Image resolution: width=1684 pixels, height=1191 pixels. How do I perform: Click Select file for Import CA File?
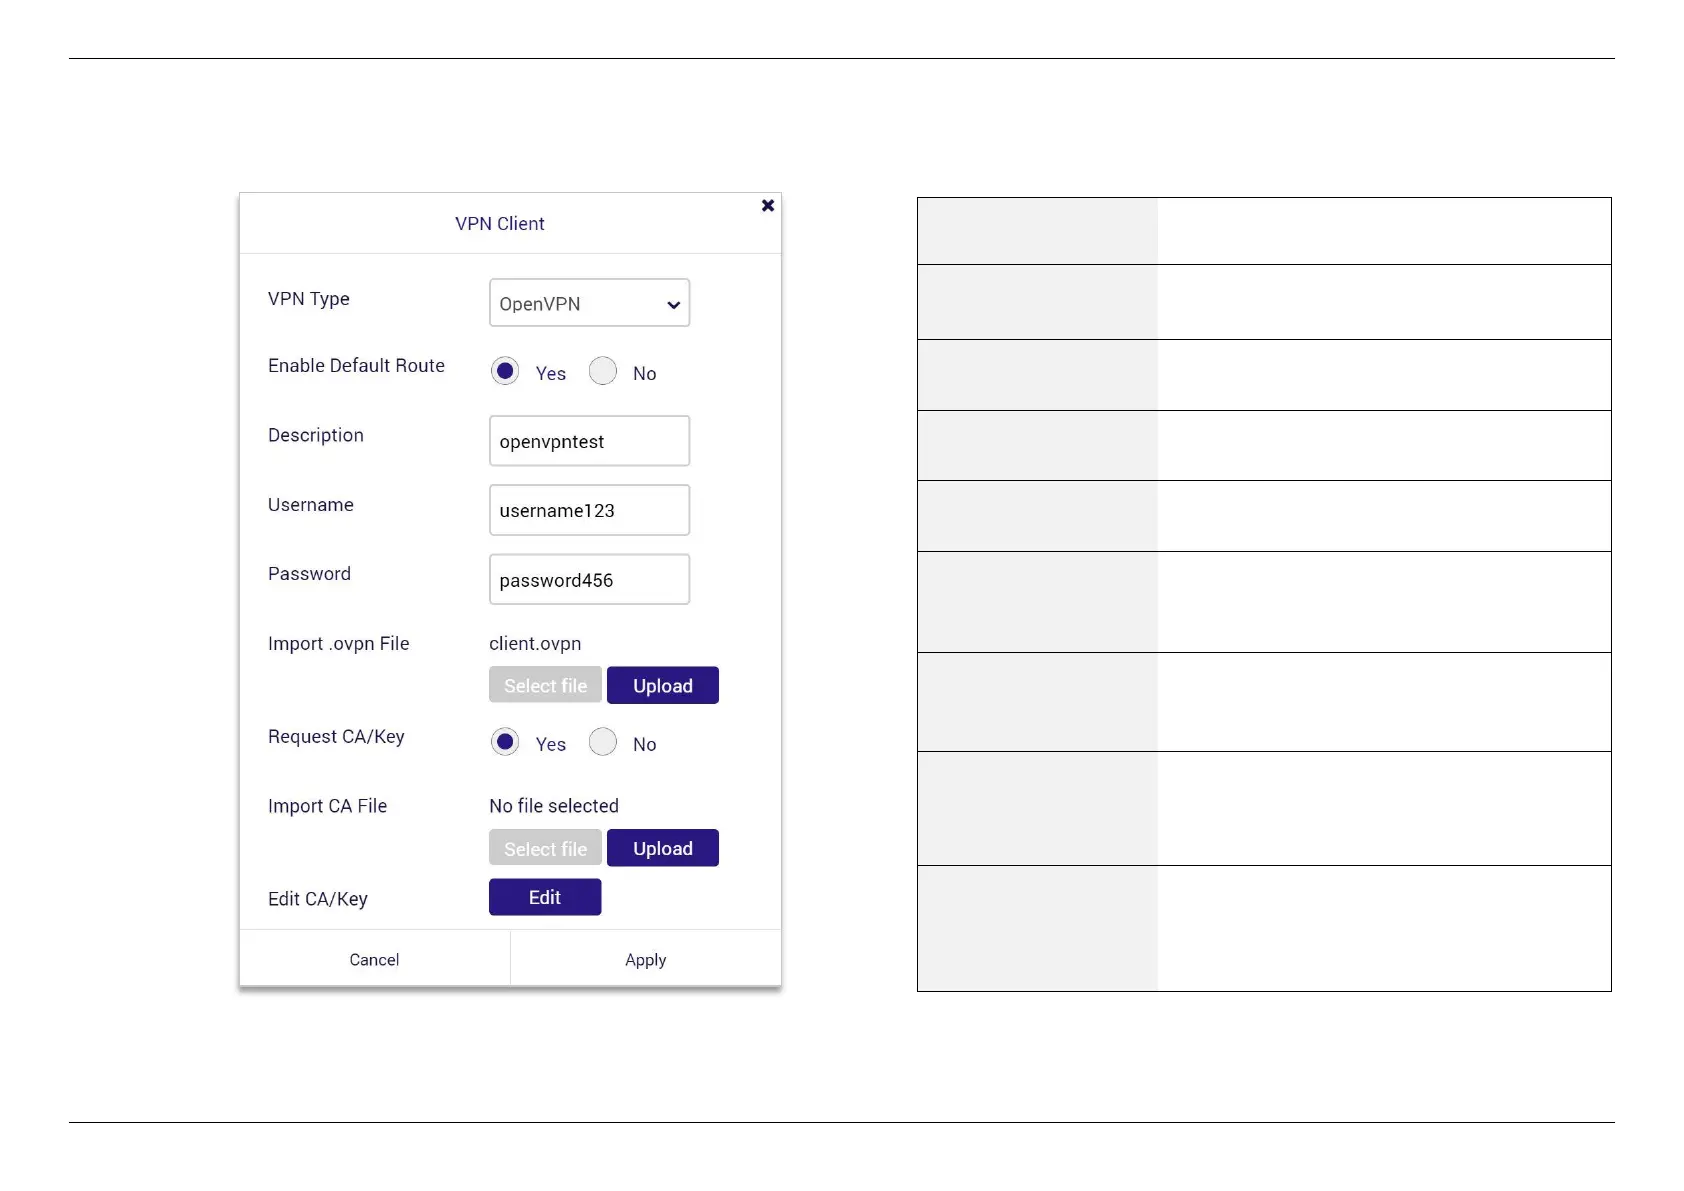pyautogui.click(x=545, y=848)
